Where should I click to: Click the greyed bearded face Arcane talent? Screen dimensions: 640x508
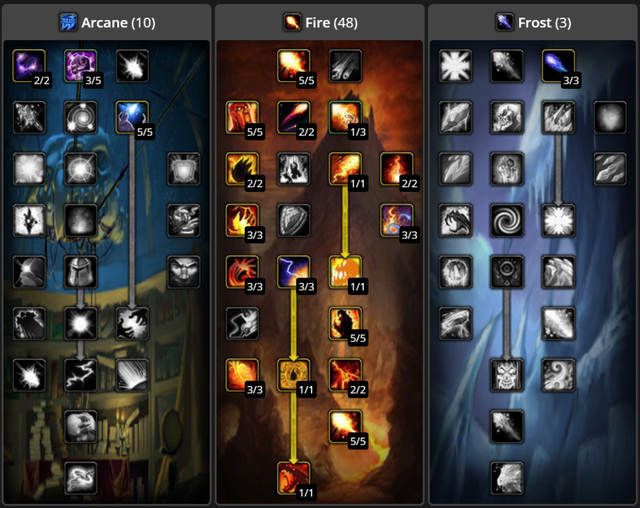pyautogui.click(x=184, y=221)
